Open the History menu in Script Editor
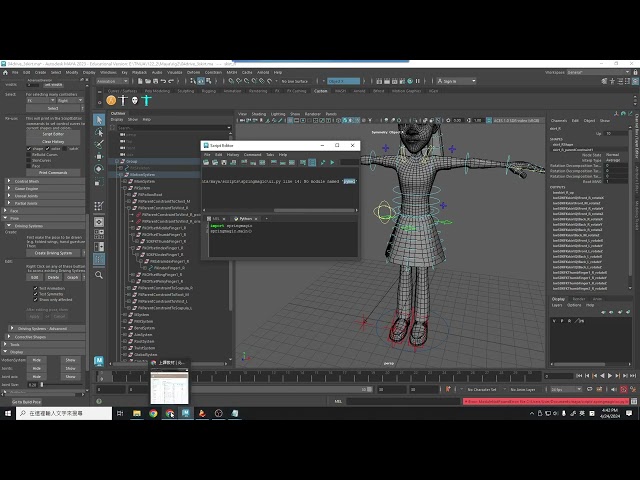This screenshot has width=640, height=480. 233,155
